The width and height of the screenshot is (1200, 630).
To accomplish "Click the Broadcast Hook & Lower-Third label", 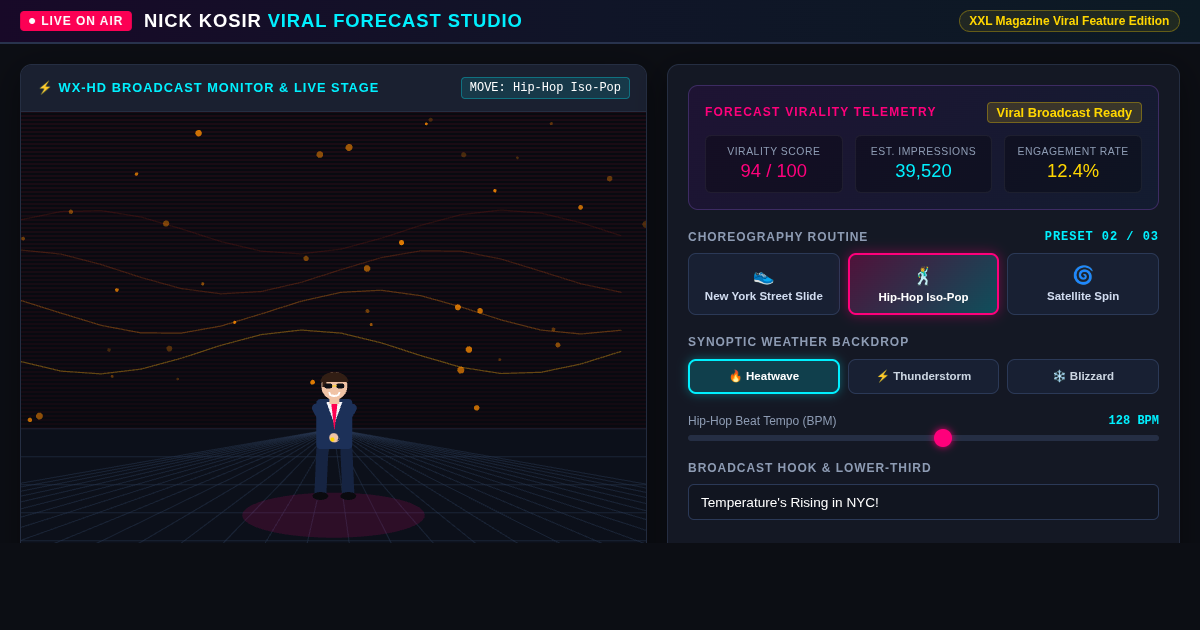I will [x=810, y=468].
